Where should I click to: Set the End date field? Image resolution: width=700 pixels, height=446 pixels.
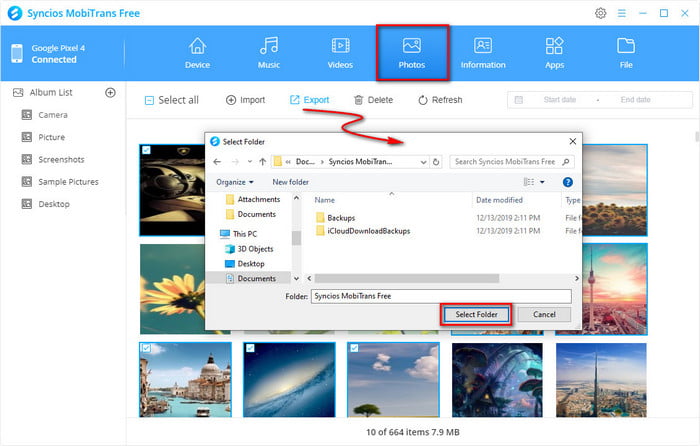[635, 100]
